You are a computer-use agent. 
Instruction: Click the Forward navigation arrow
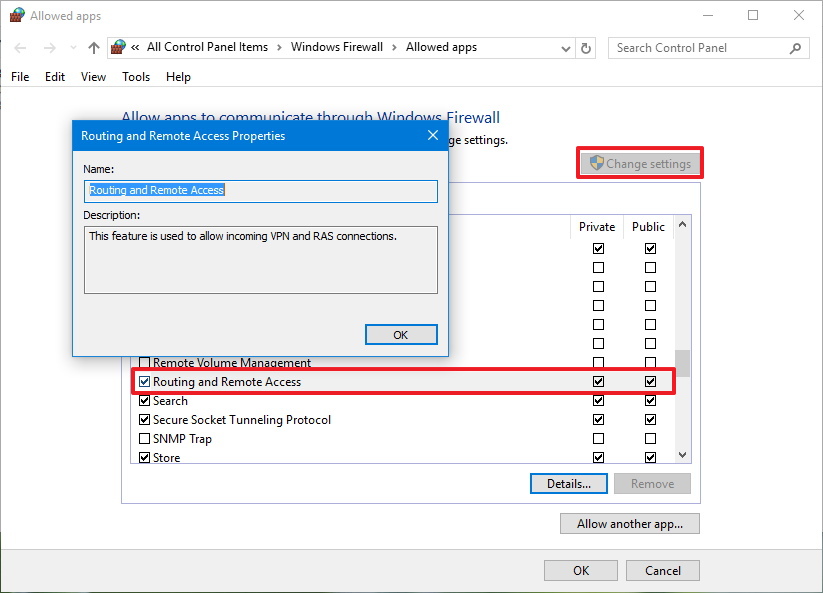pos(49,48)
